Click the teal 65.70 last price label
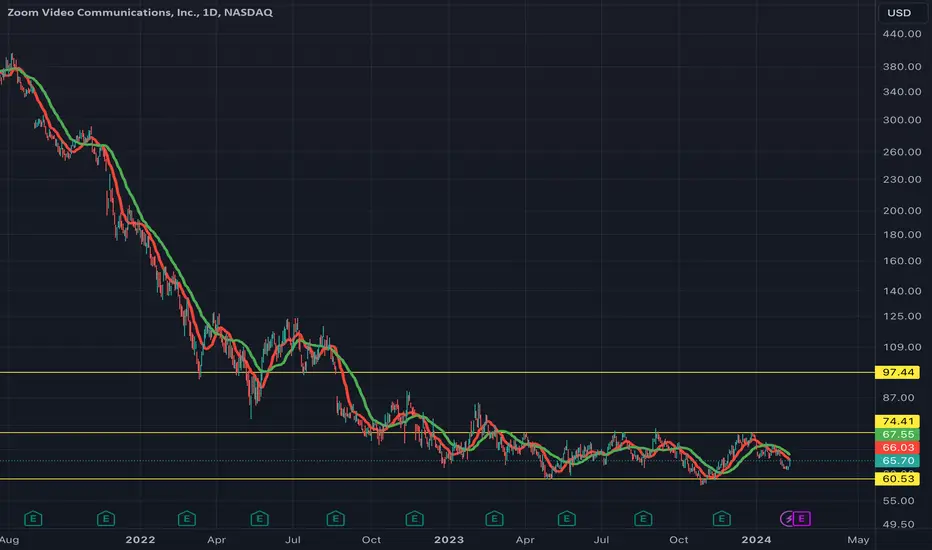 click(898, 461)
